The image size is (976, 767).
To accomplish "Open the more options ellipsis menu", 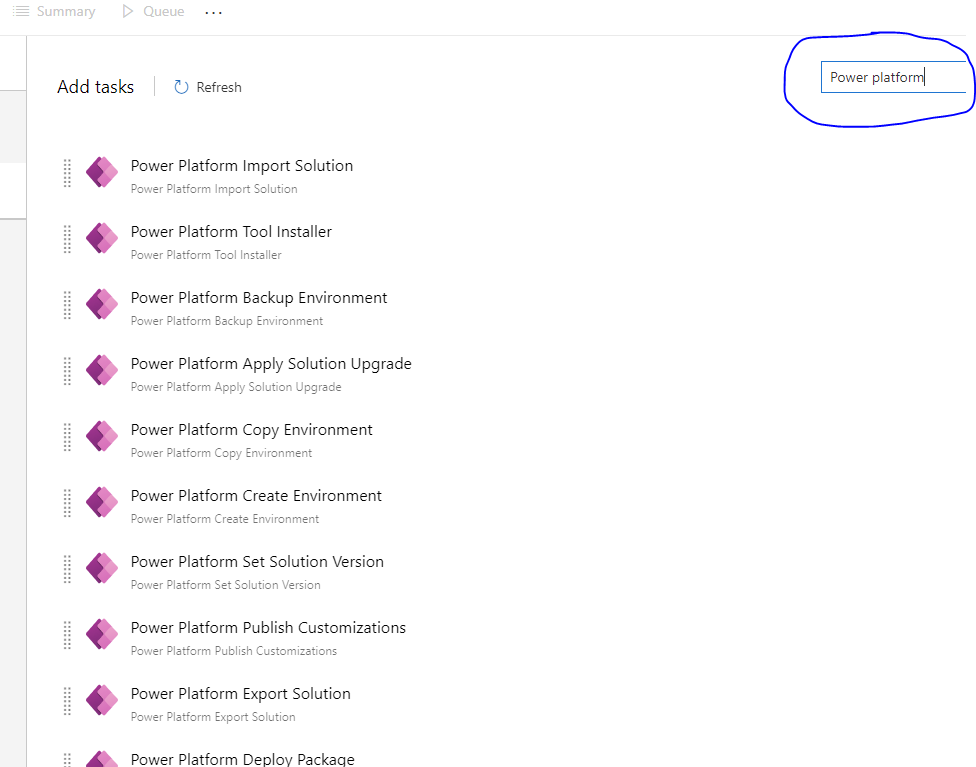I will click(x=214, y=12).
